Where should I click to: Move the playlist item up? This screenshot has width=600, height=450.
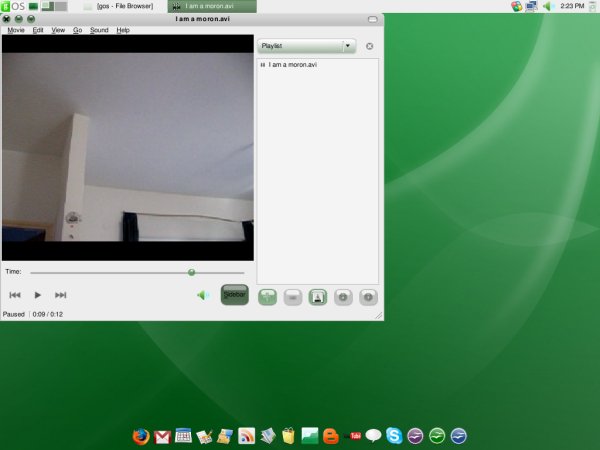pos(343,297)
